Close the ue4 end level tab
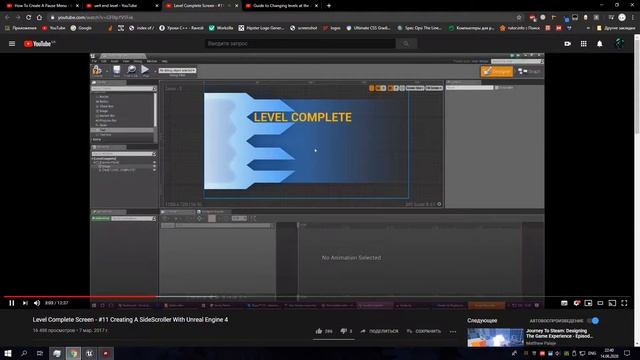This screenshot has height=360, width=640. (x=157, y=6)
